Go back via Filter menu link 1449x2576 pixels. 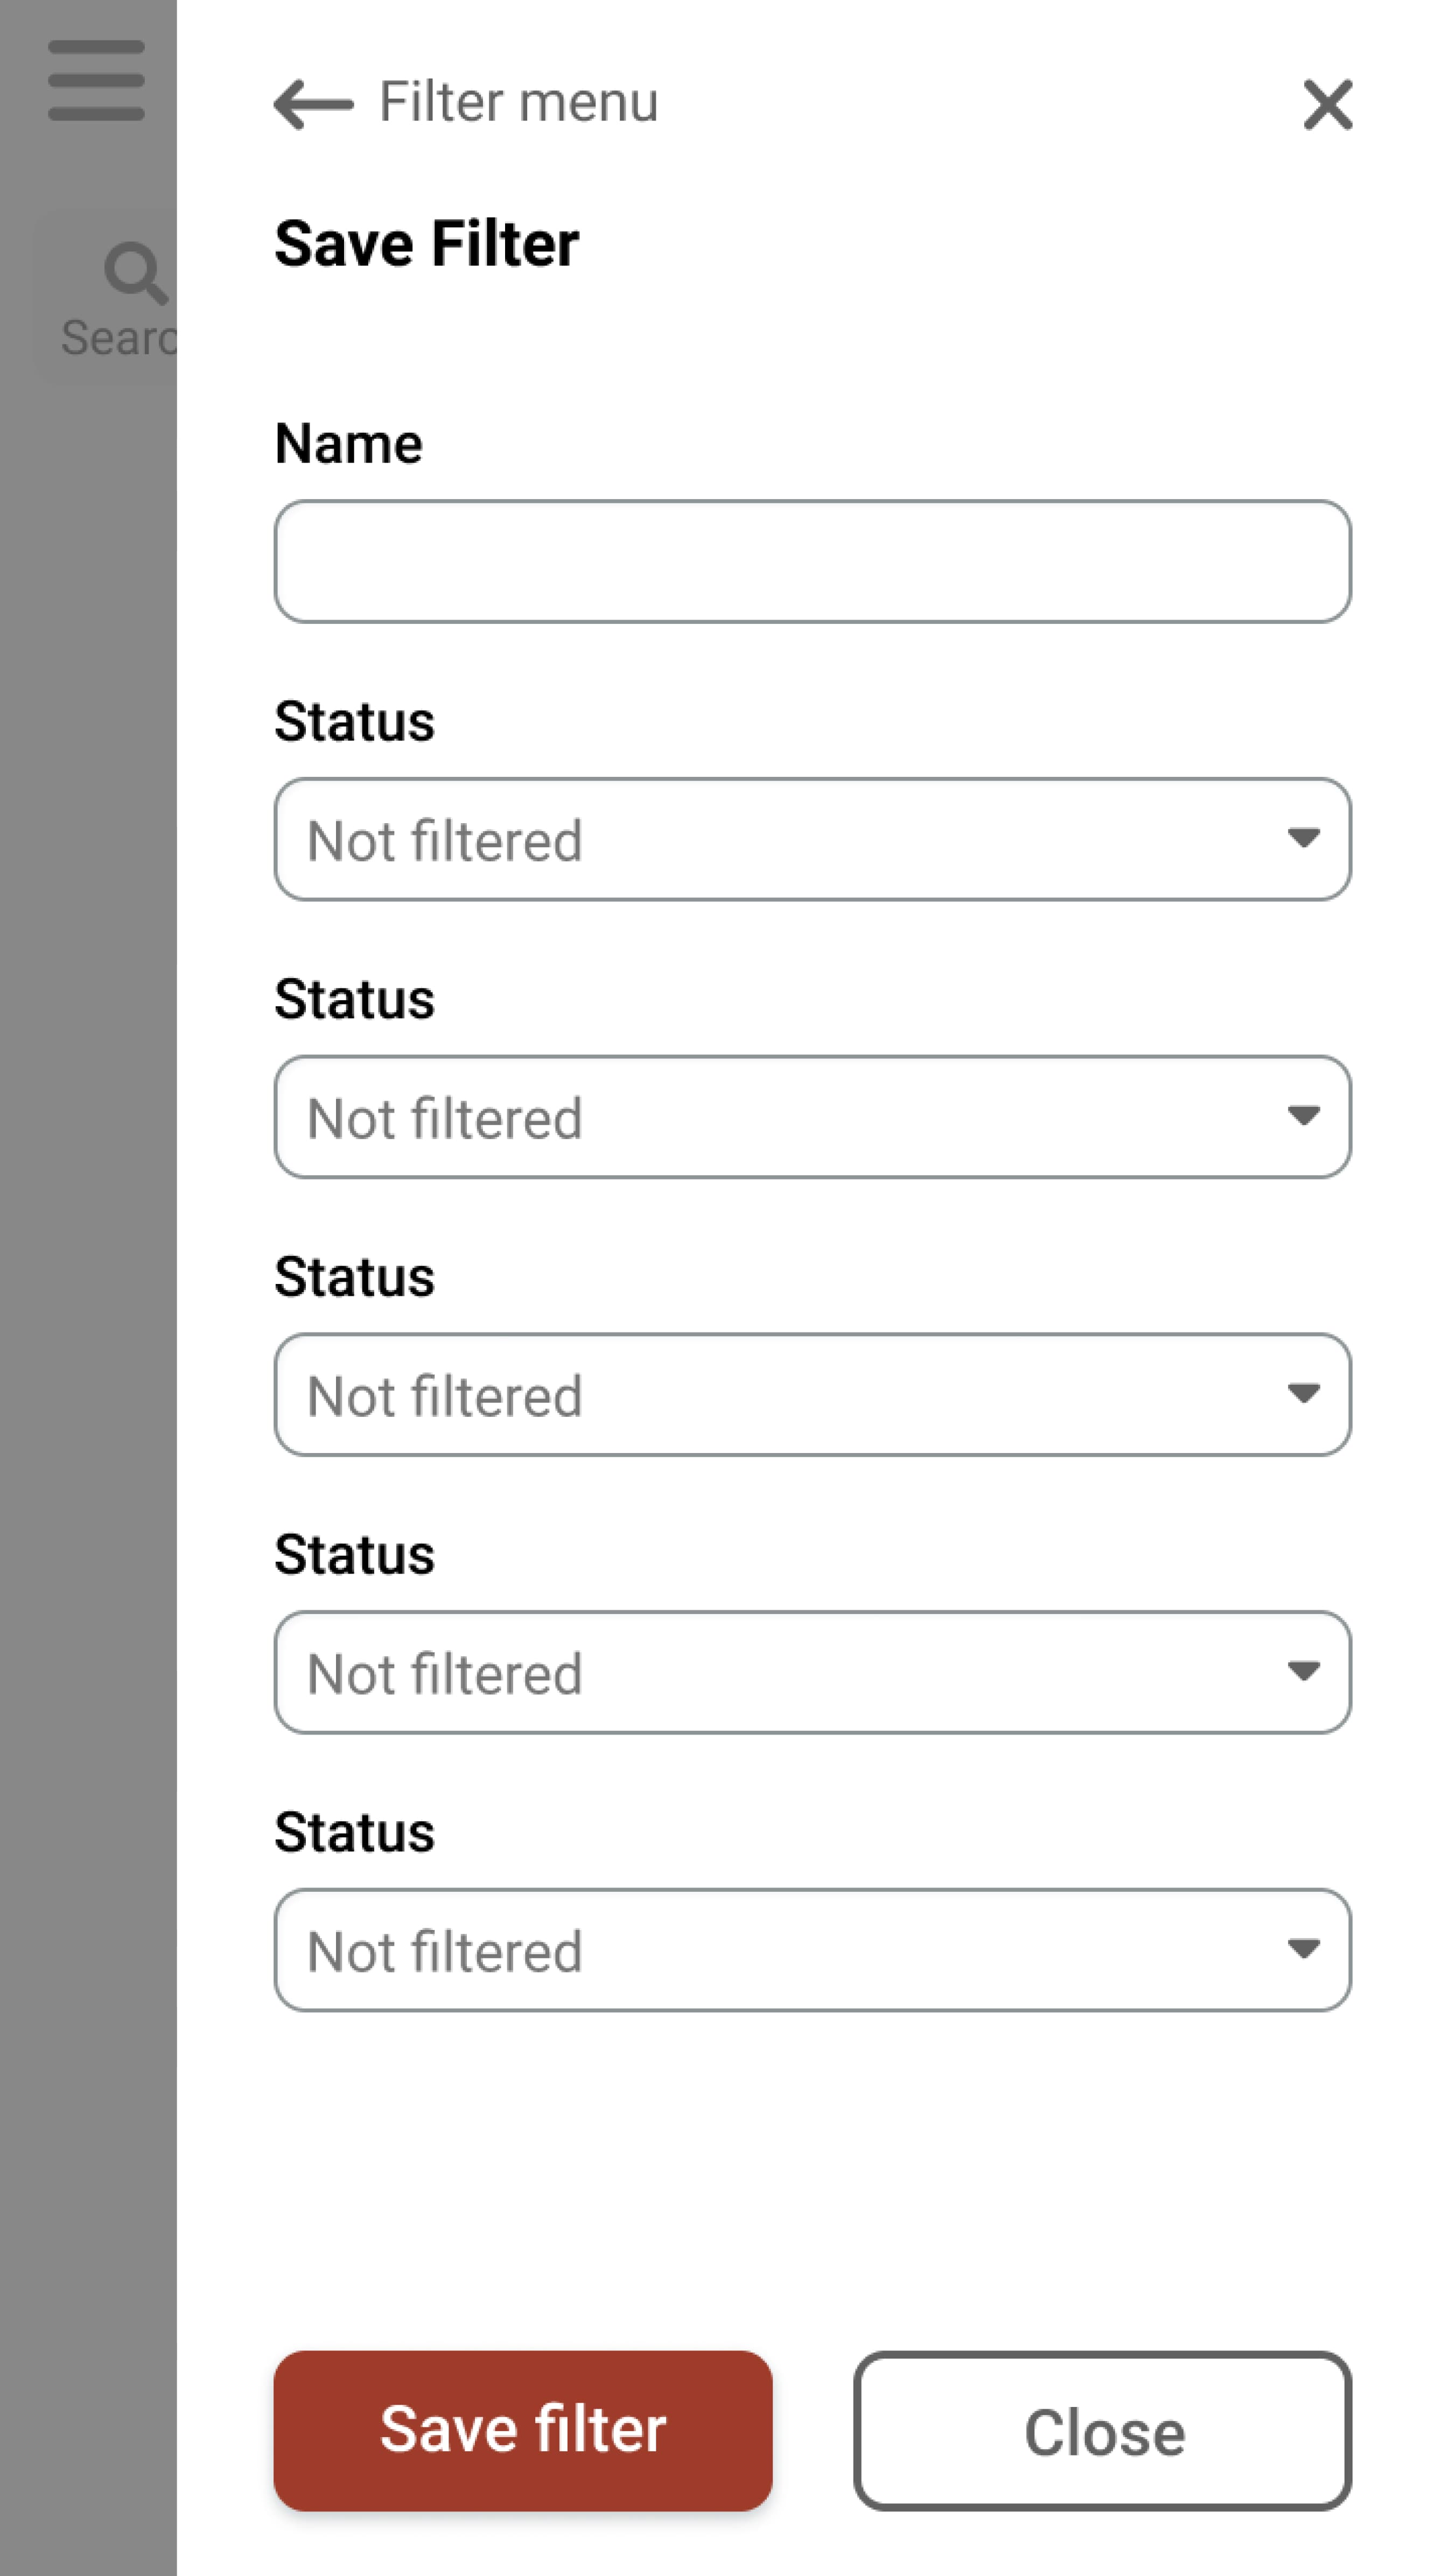point(518,103)
